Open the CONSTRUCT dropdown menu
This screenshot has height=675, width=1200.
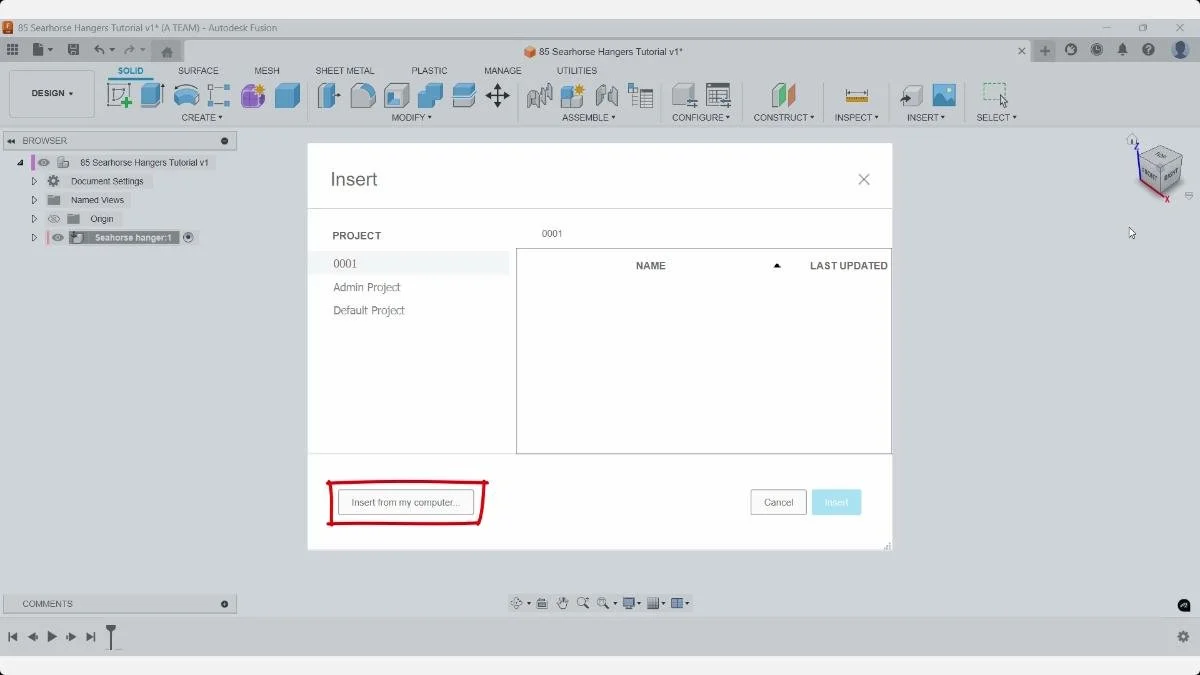784,118
